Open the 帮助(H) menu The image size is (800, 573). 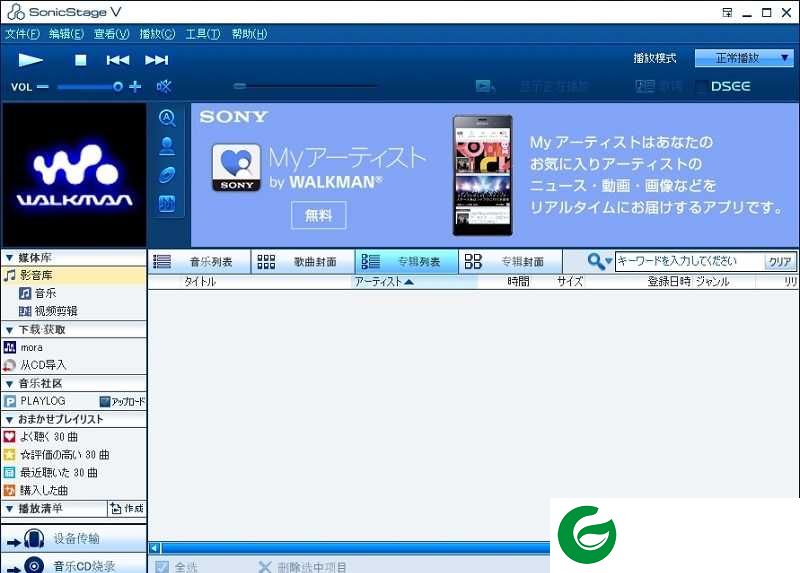coord(249,34)
